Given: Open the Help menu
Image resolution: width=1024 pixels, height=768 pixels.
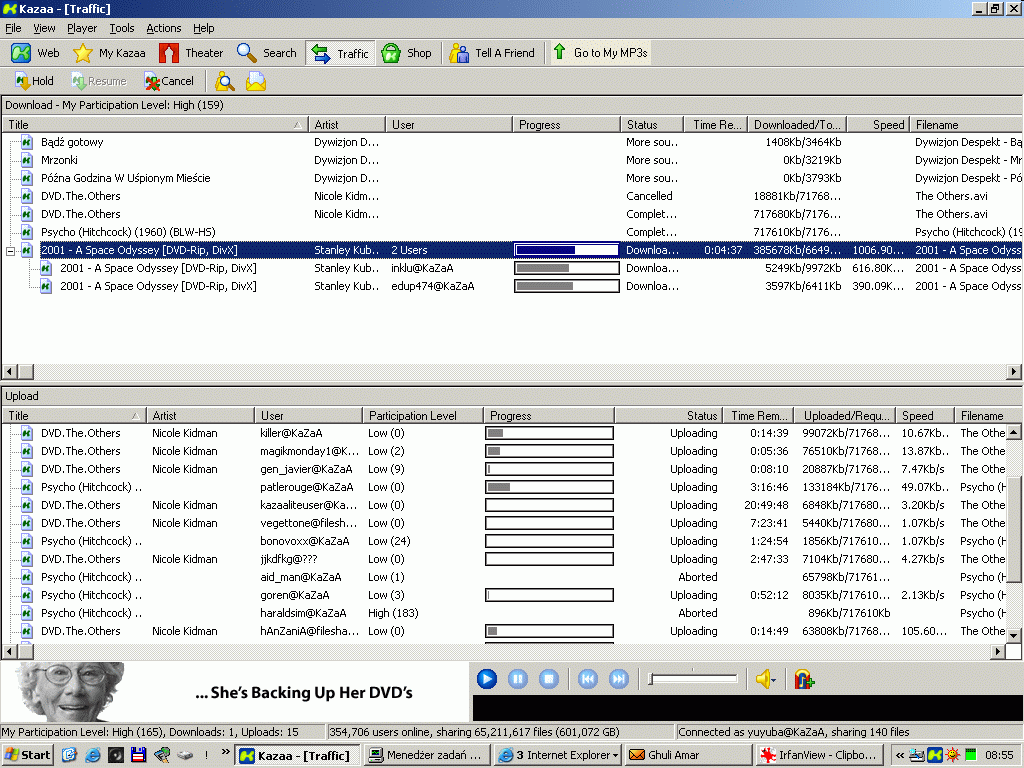Looking at the screenshot, I should pyautogui.click(x=203, y=28).
